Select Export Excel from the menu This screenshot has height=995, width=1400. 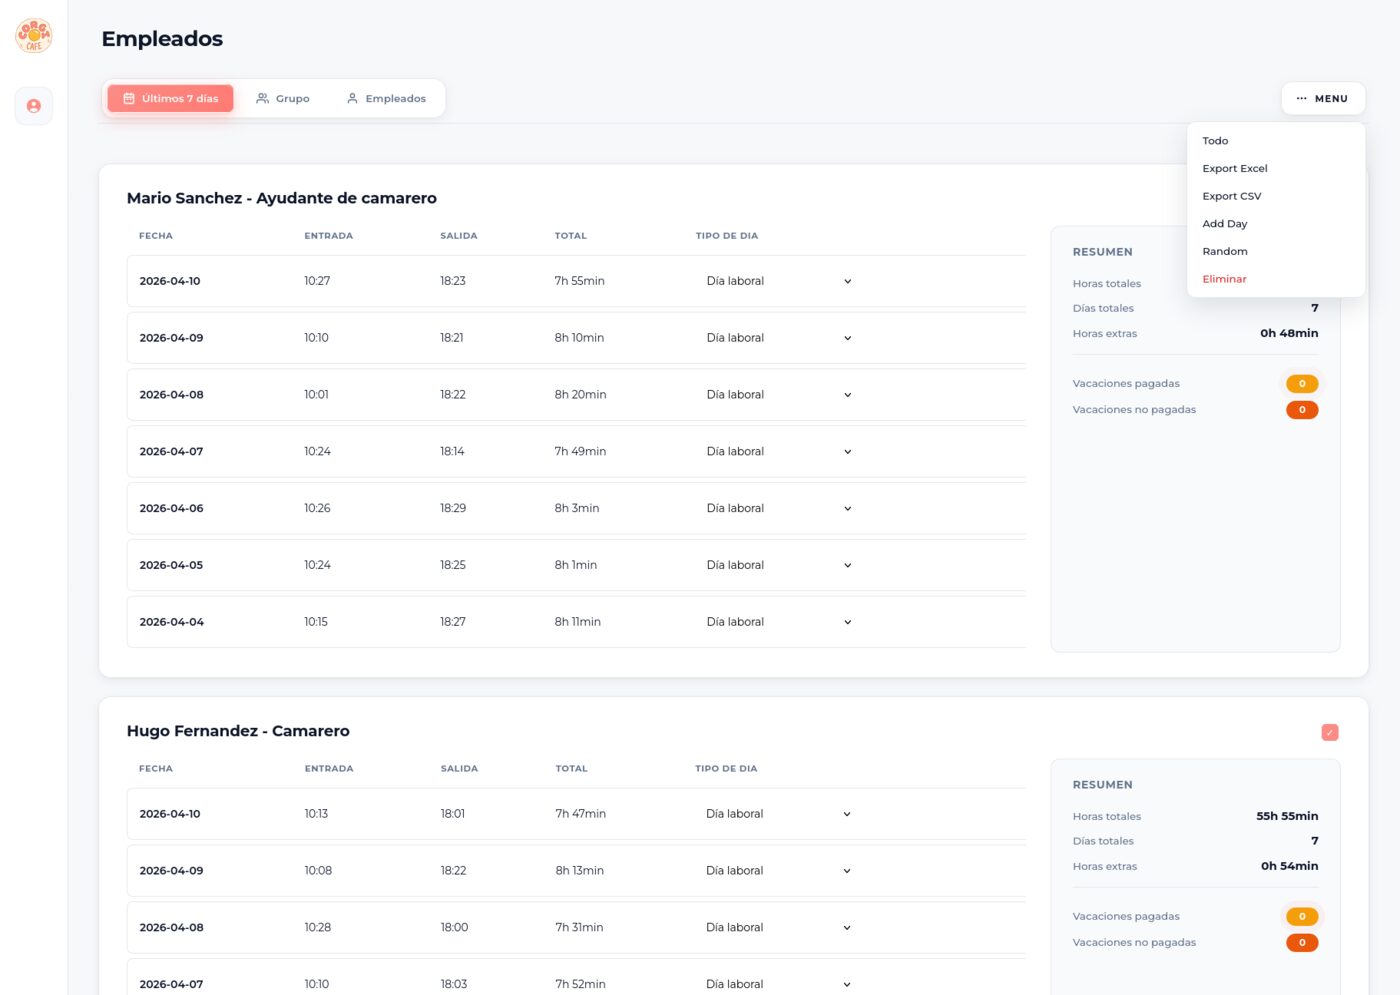(x=1234, y=169)
